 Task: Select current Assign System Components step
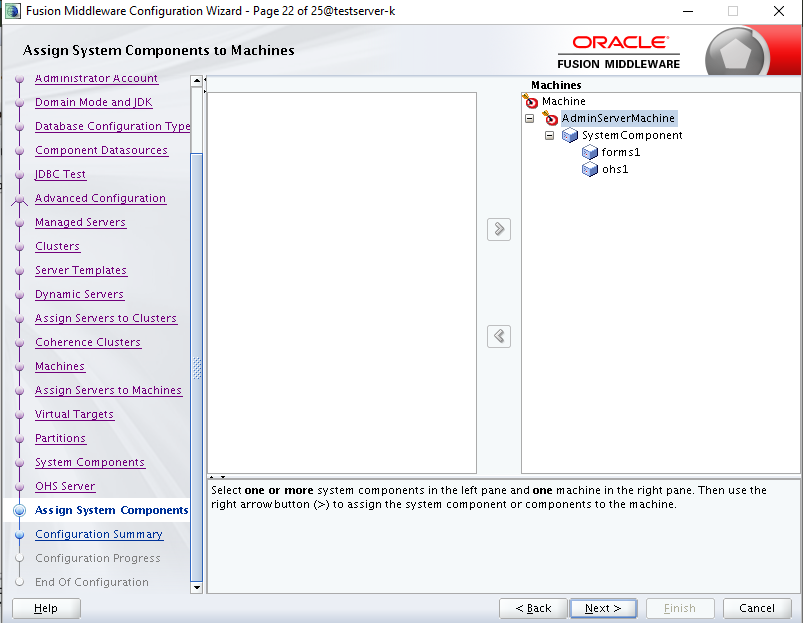click(x=112, y=510)
